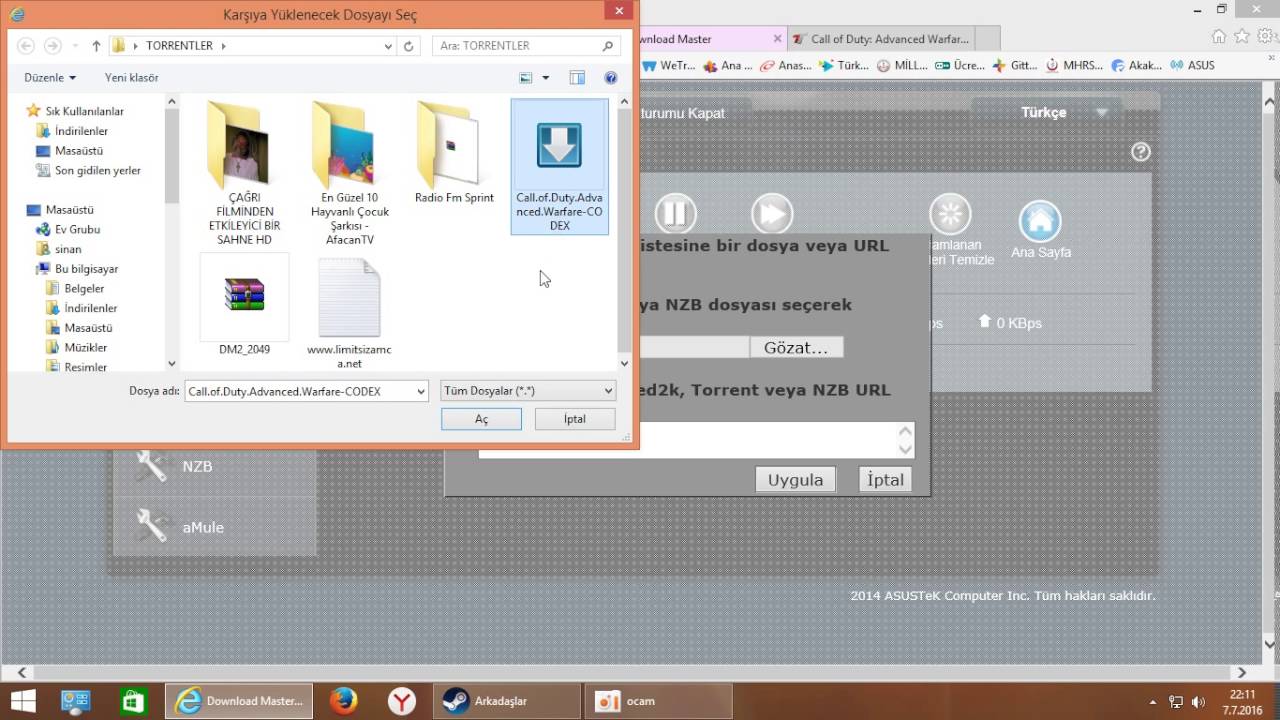Image resolution: width=1280 pixels, height=720 pixels.
Task: Open browser favorites star icon
Action: pyautogui.click(x=1242, y=36)
